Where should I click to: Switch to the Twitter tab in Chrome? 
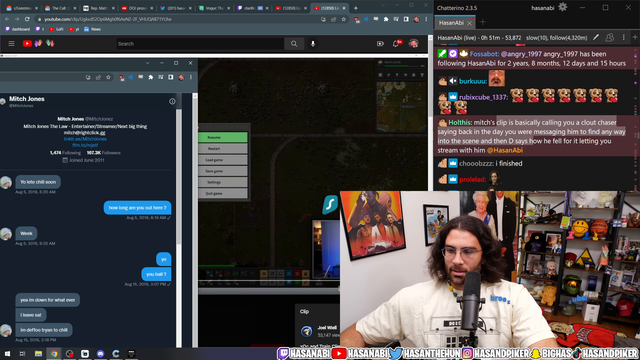pos(175,8)
